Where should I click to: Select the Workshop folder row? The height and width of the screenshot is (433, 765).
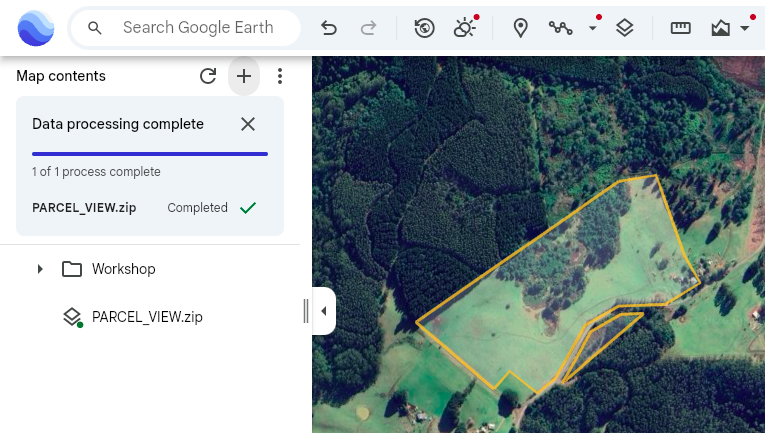150,269
